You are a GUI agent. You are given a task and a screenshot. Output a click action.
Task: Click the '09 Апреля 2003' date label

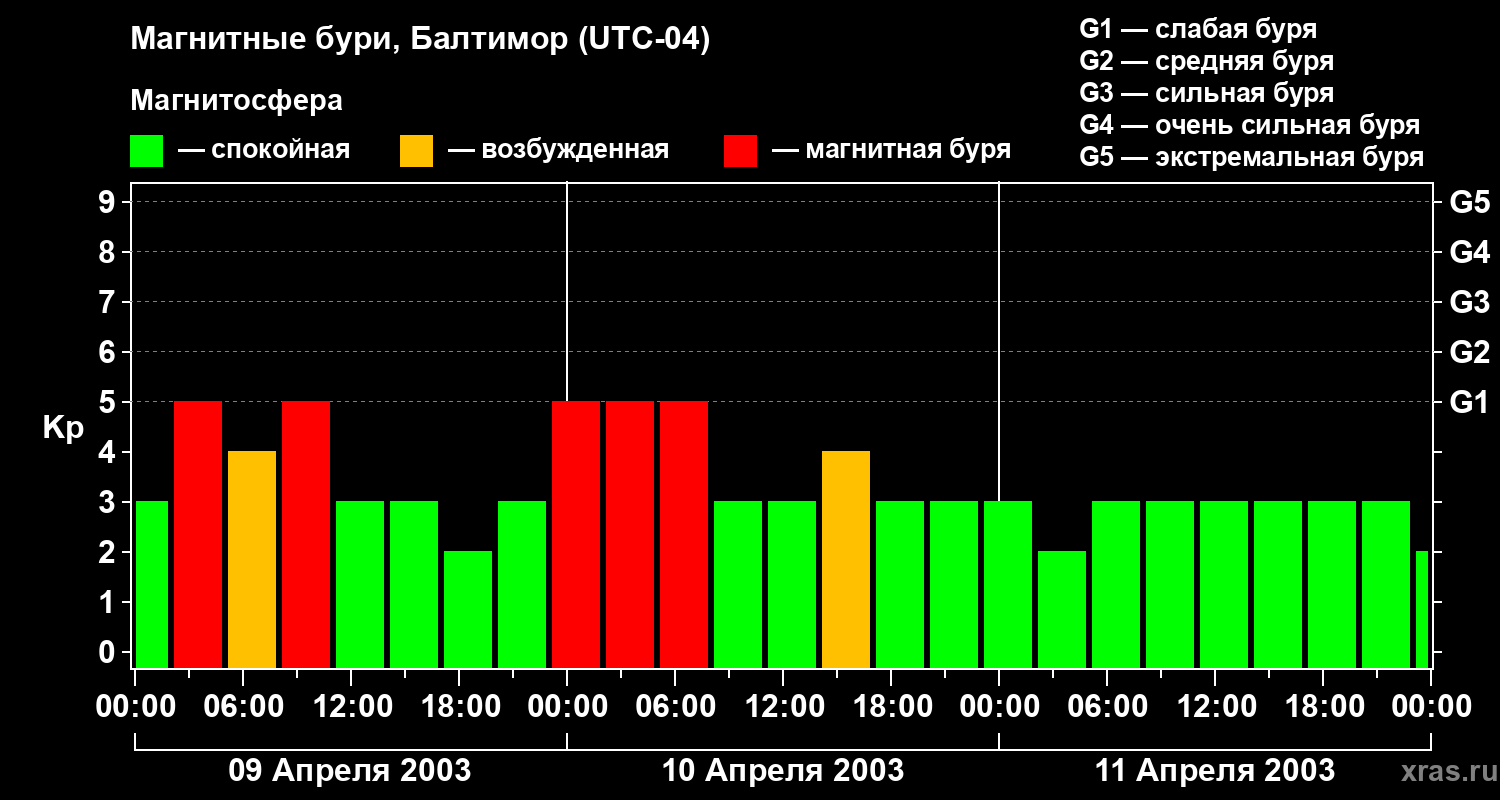350,771
